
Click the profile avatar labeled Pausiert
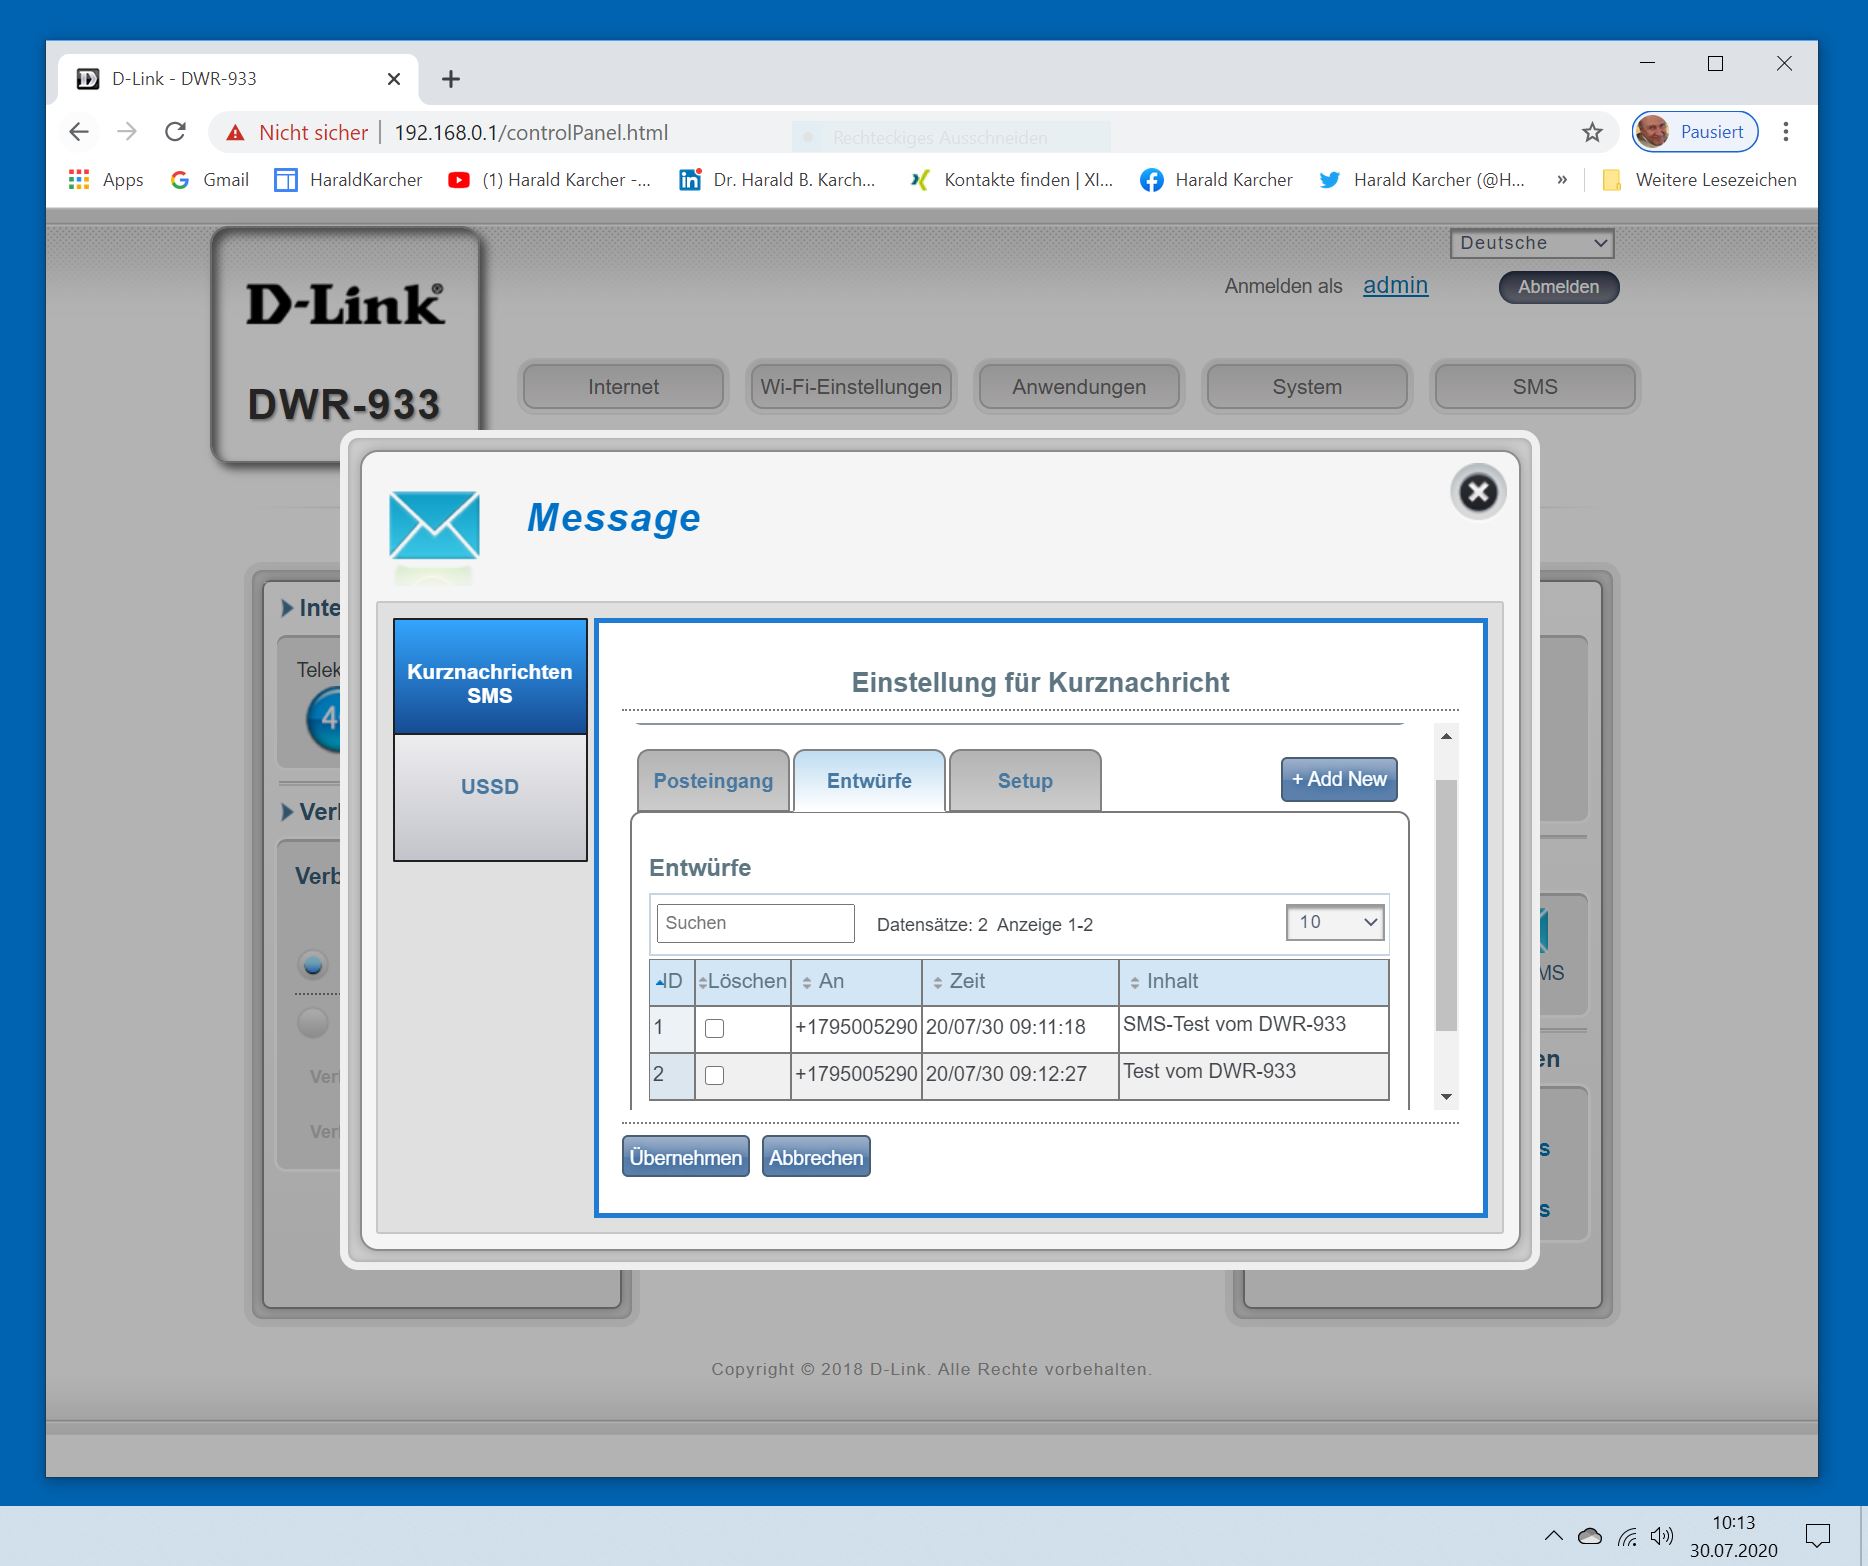(x=1695, y=132)
